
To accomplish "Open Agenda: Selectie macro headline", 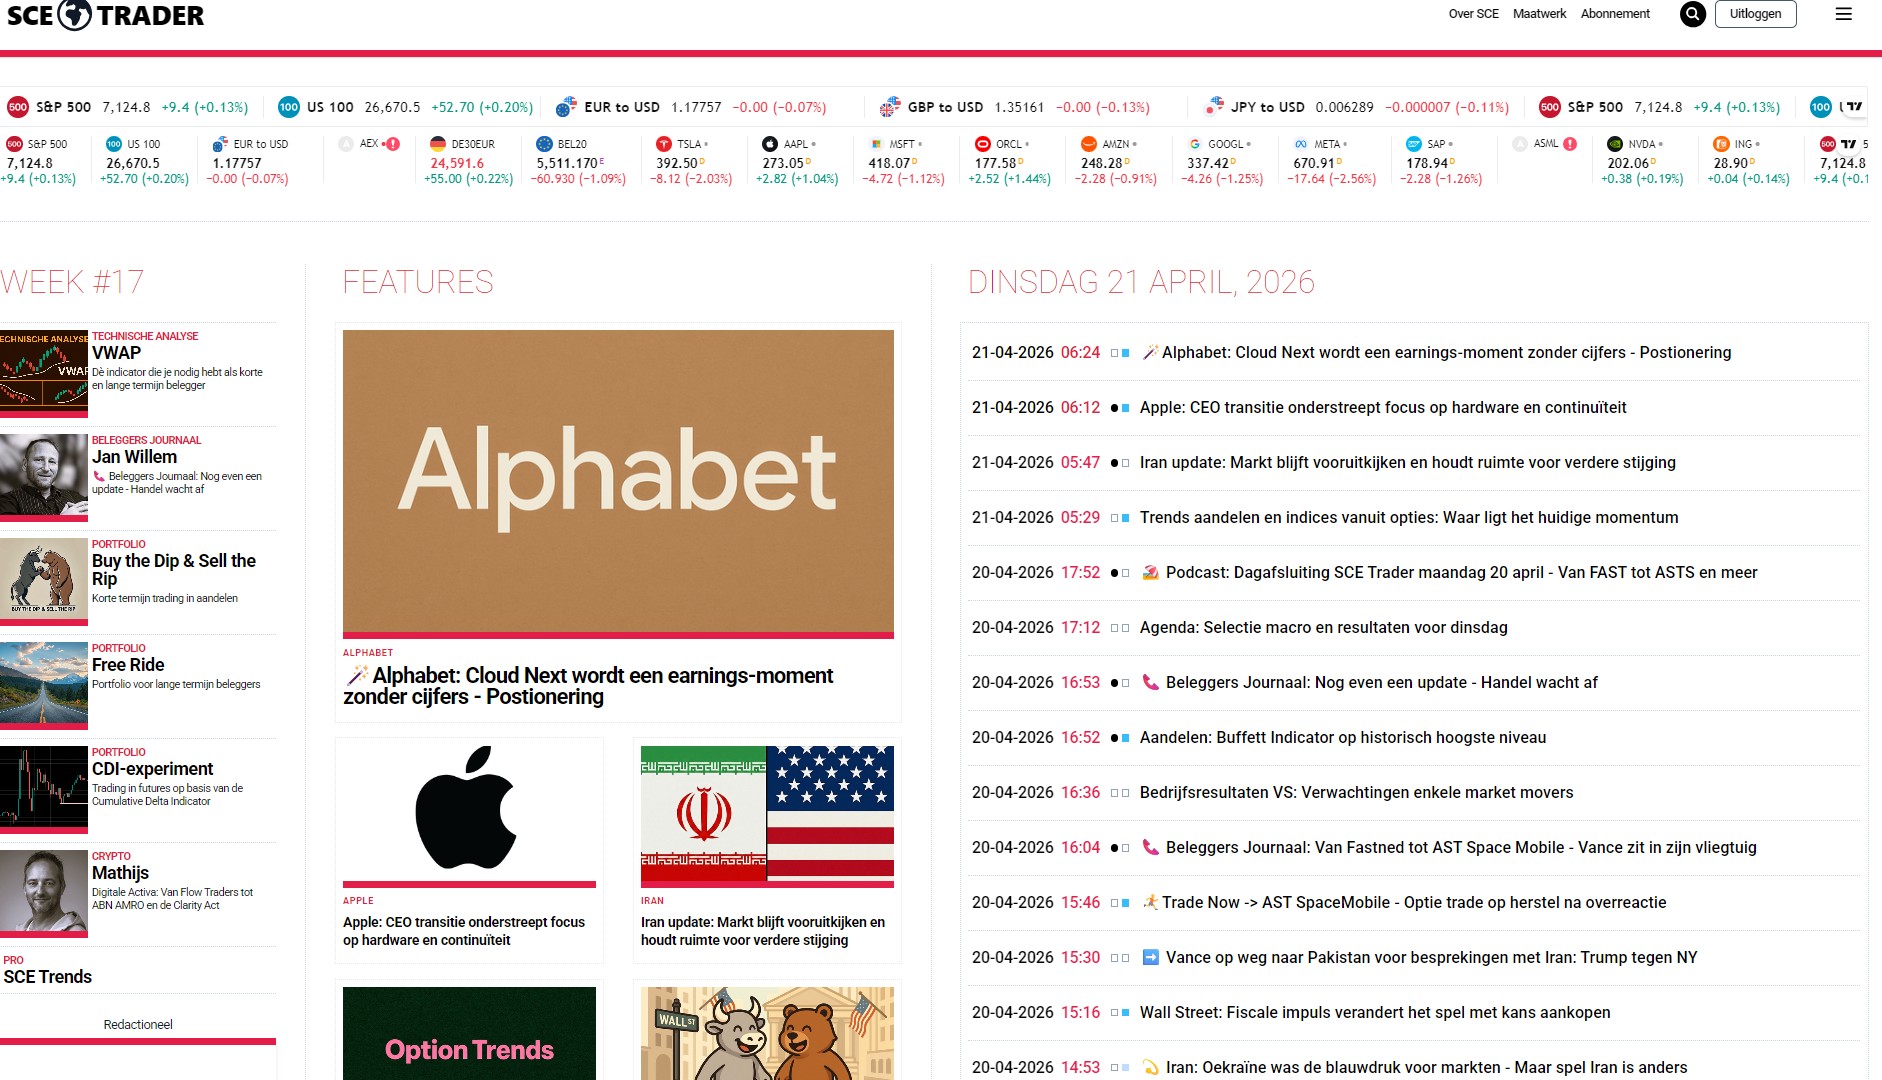I will [x=1324, y=627].
